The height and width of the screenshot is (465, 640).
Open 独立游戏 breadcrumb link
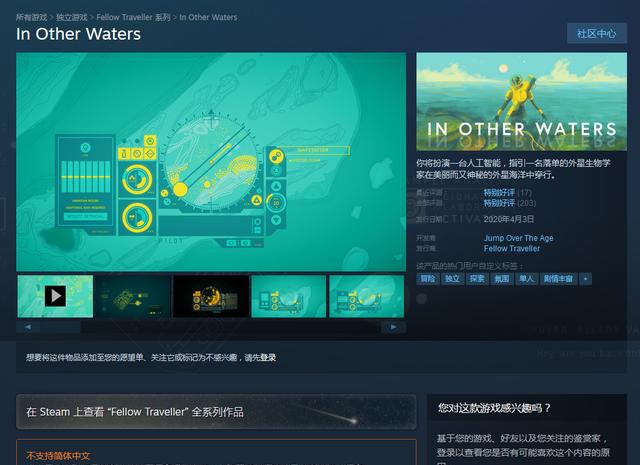tap(72, 18)
